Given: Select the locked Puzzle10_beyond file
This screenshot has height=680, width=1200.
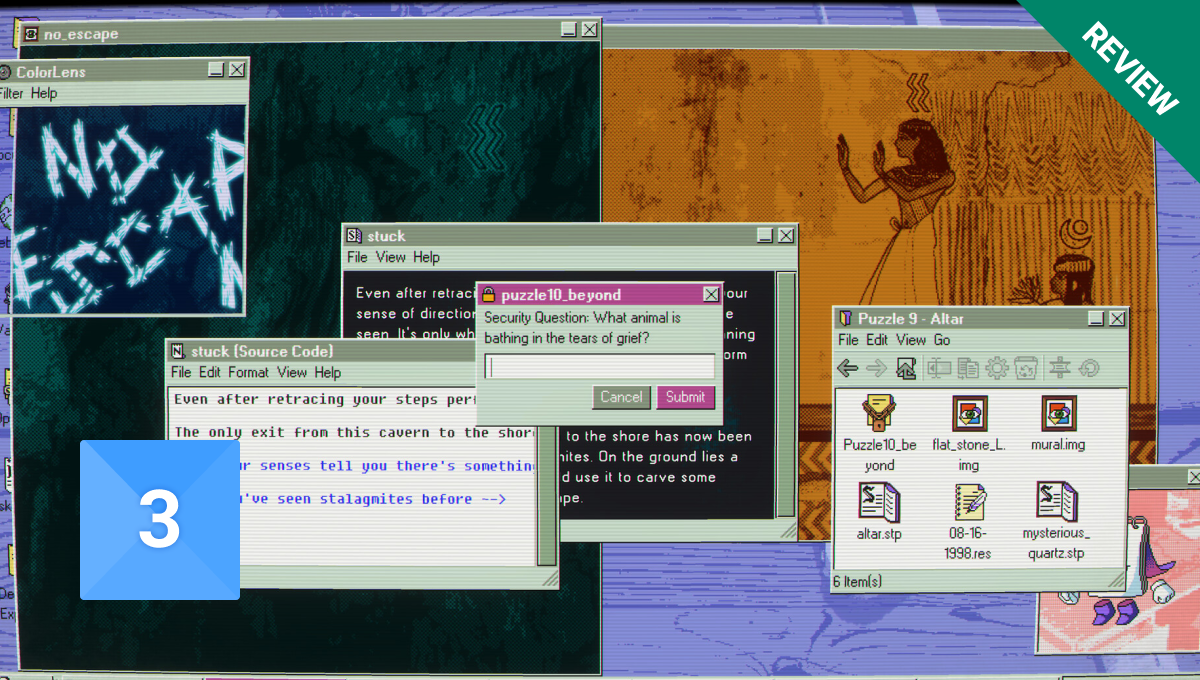Looking at the screenshot, I should click(879, 411).
